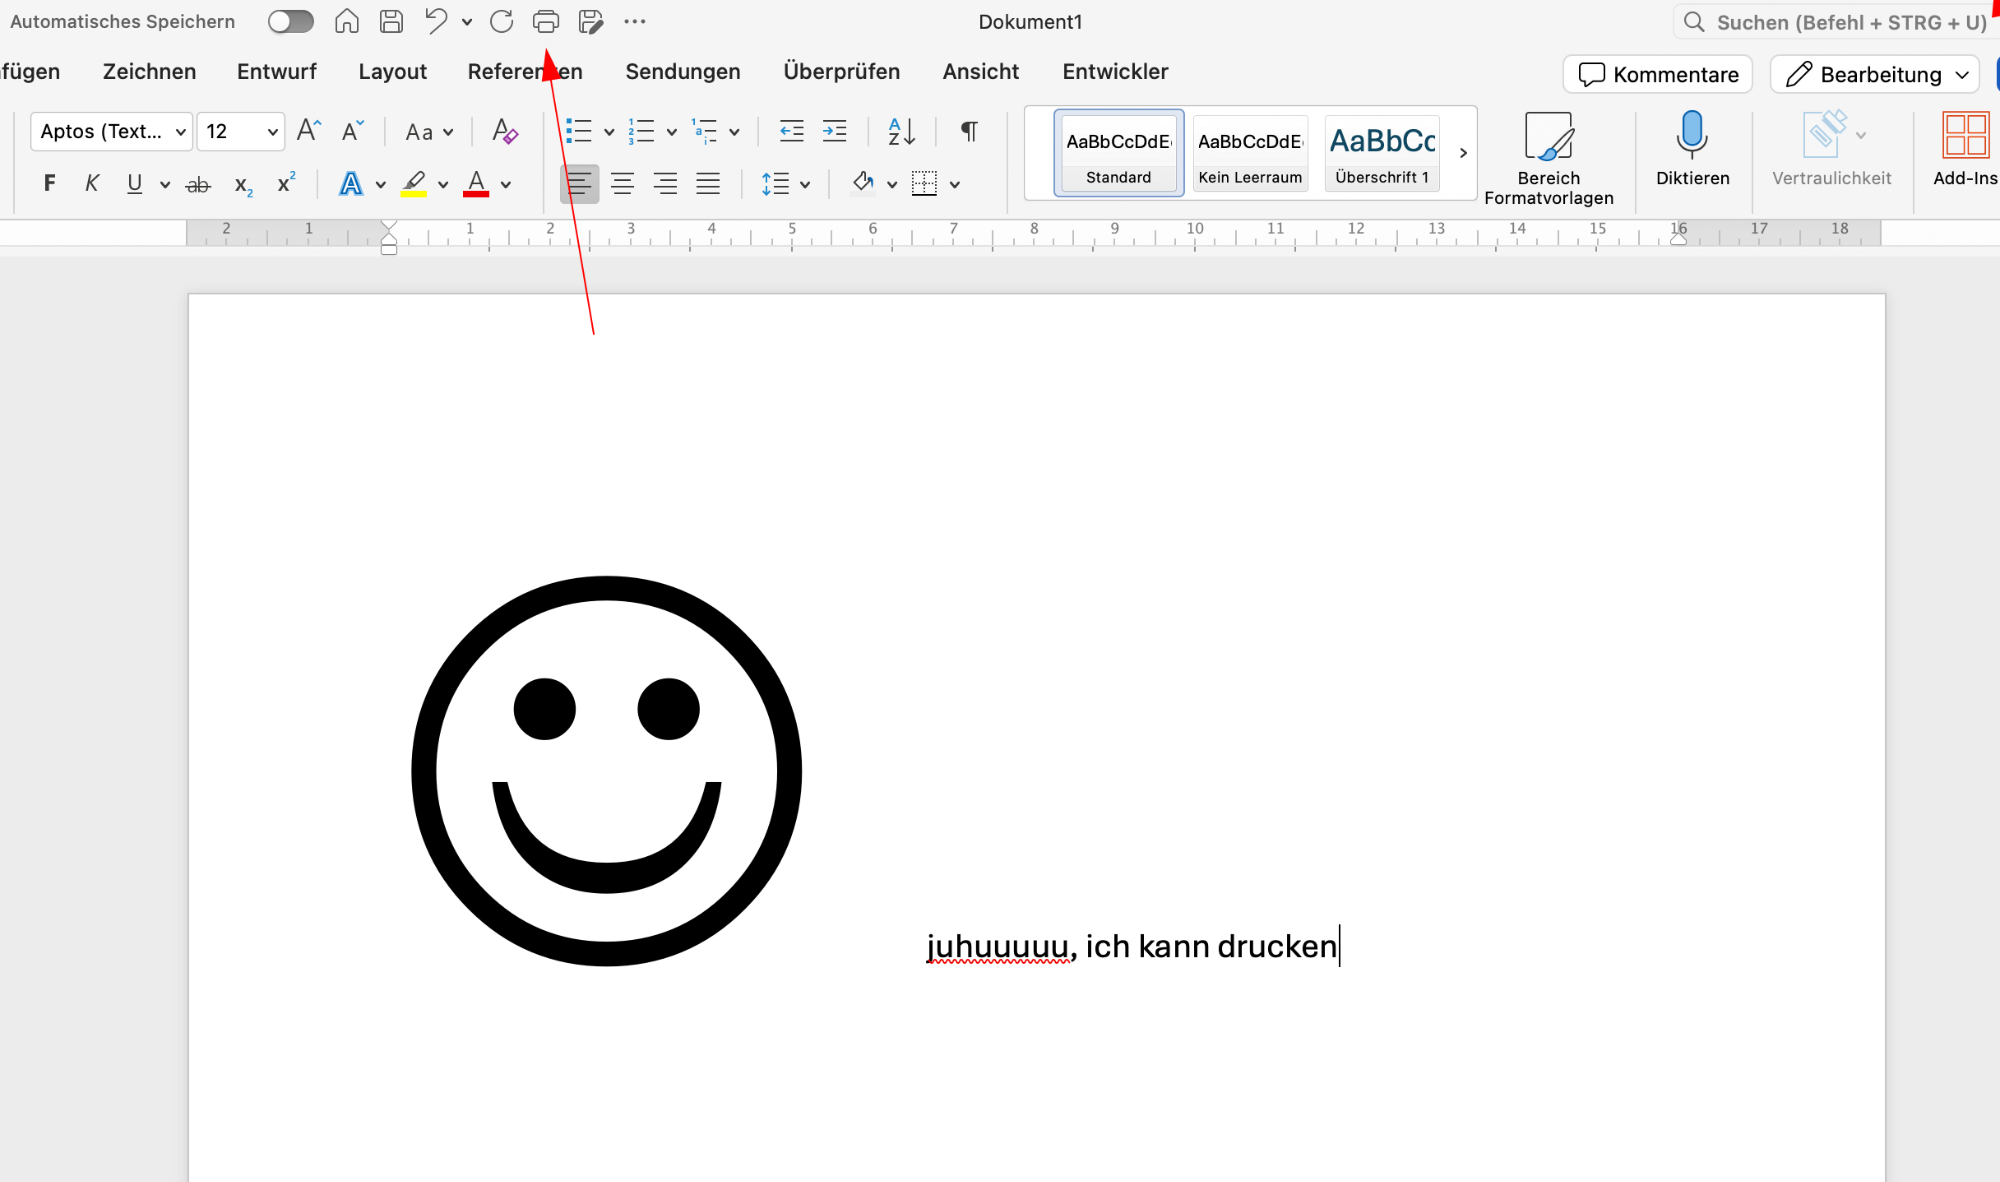Open Bereich Formatvorlagen pane

1548,158
